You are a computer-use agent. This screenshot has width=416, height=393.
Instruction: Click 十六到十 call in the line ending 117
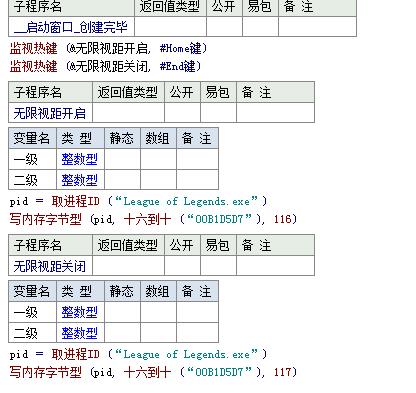147,372
